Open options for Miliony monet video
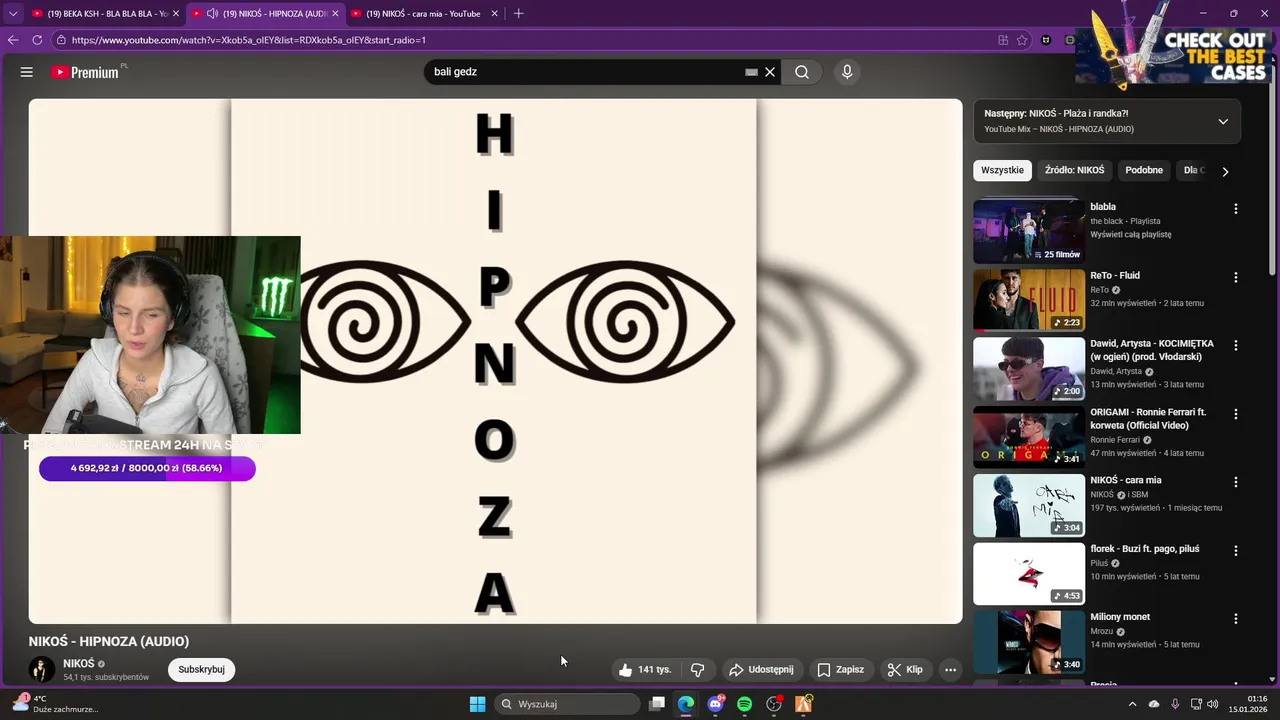This screenshot has width=1280, height=720. (x=1236, y=619)
